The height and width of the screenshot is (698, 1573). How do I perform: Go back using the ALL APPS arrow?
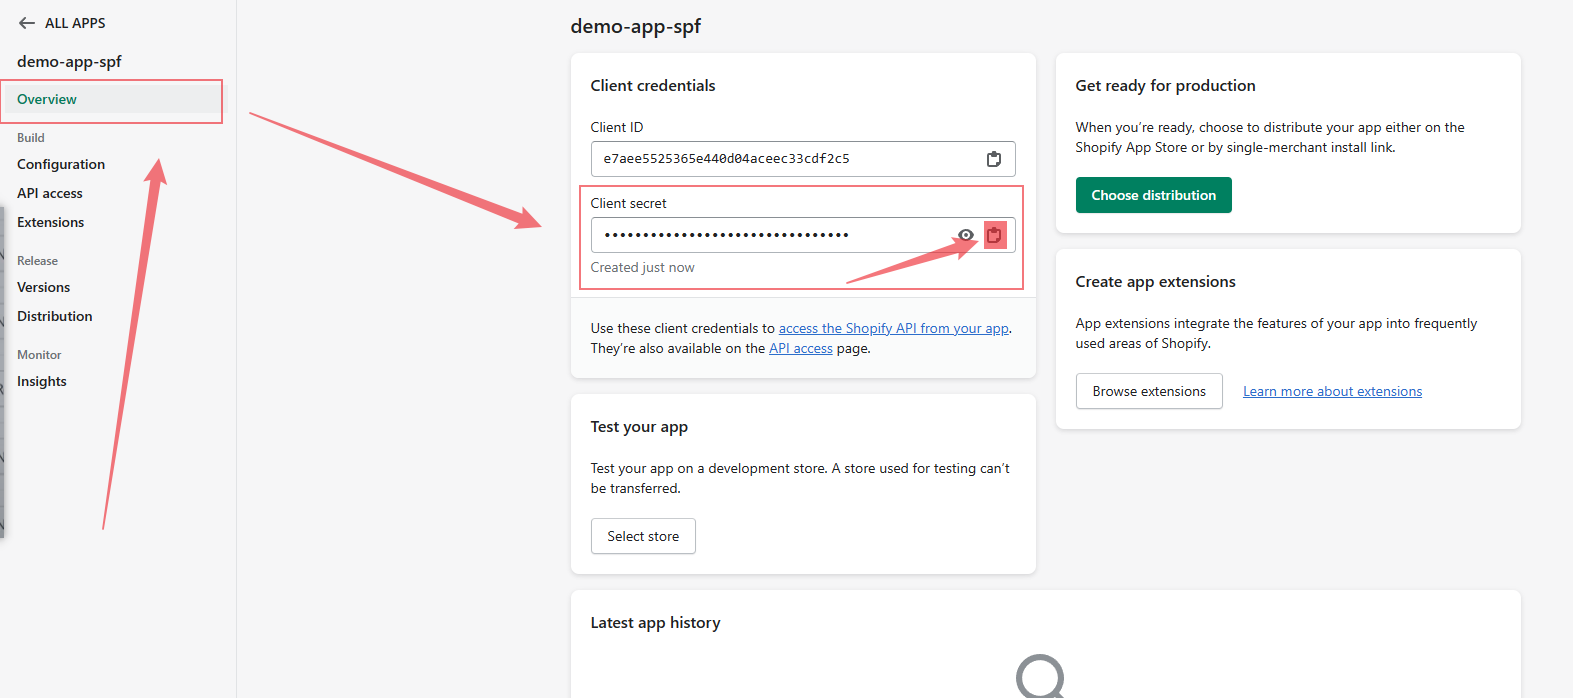(x=27, y=23)
